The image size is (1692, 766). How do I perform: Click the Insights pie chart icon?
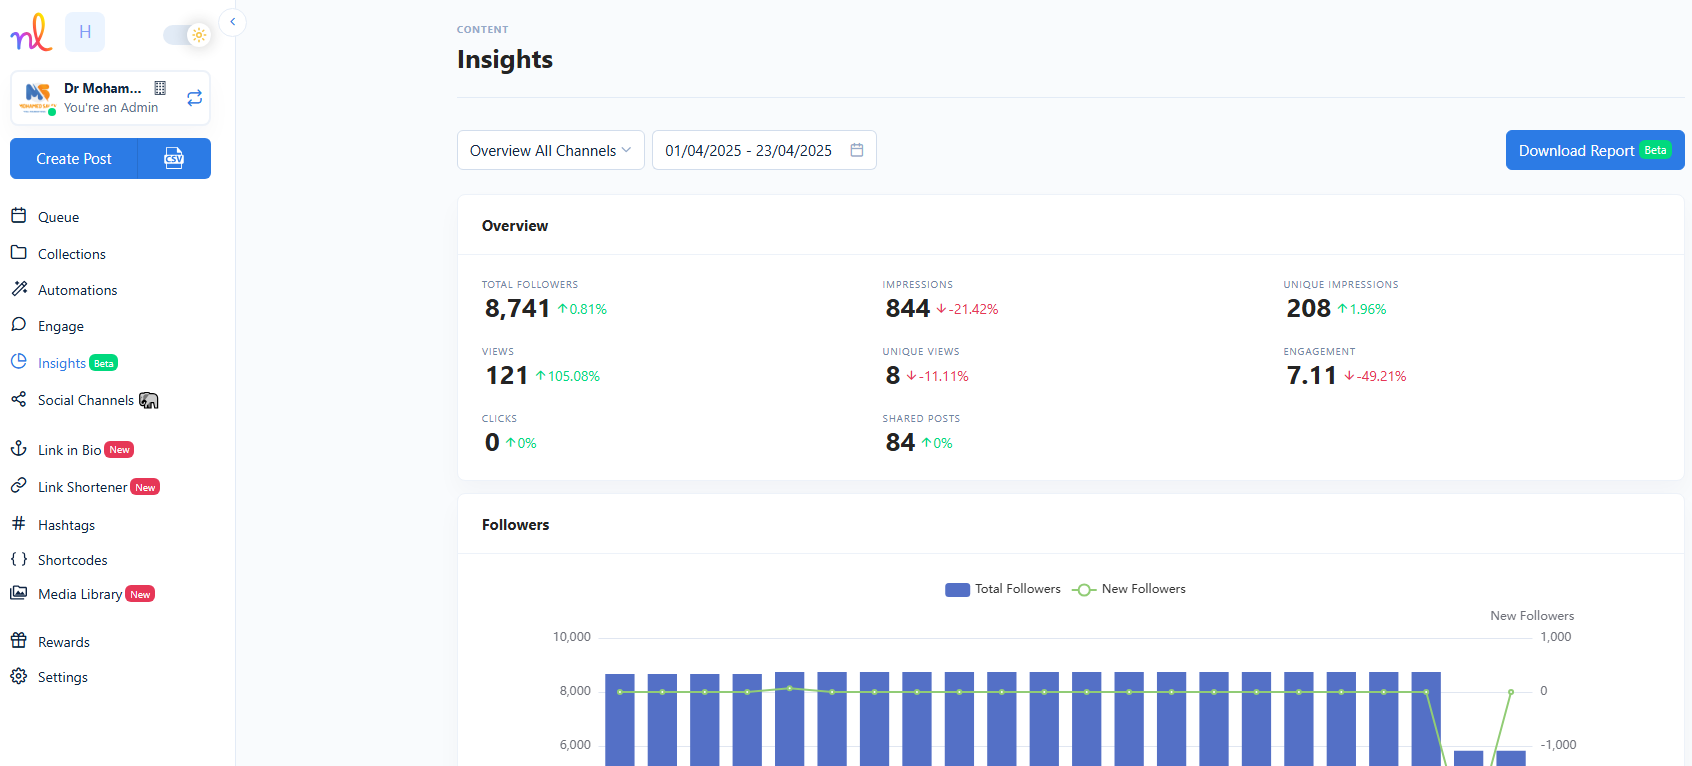(x=19, y=362)
